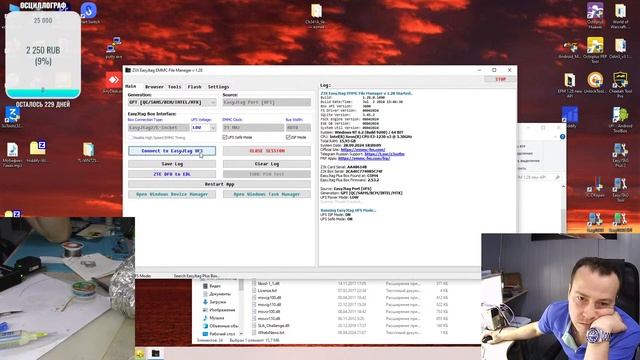
Task: Click Open Windows Task Manager button
Action: (x=267, y=195)
